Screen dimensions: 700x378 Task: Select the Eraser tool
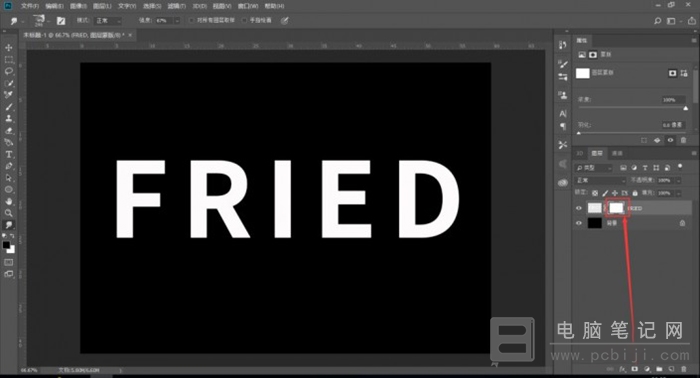8,131
